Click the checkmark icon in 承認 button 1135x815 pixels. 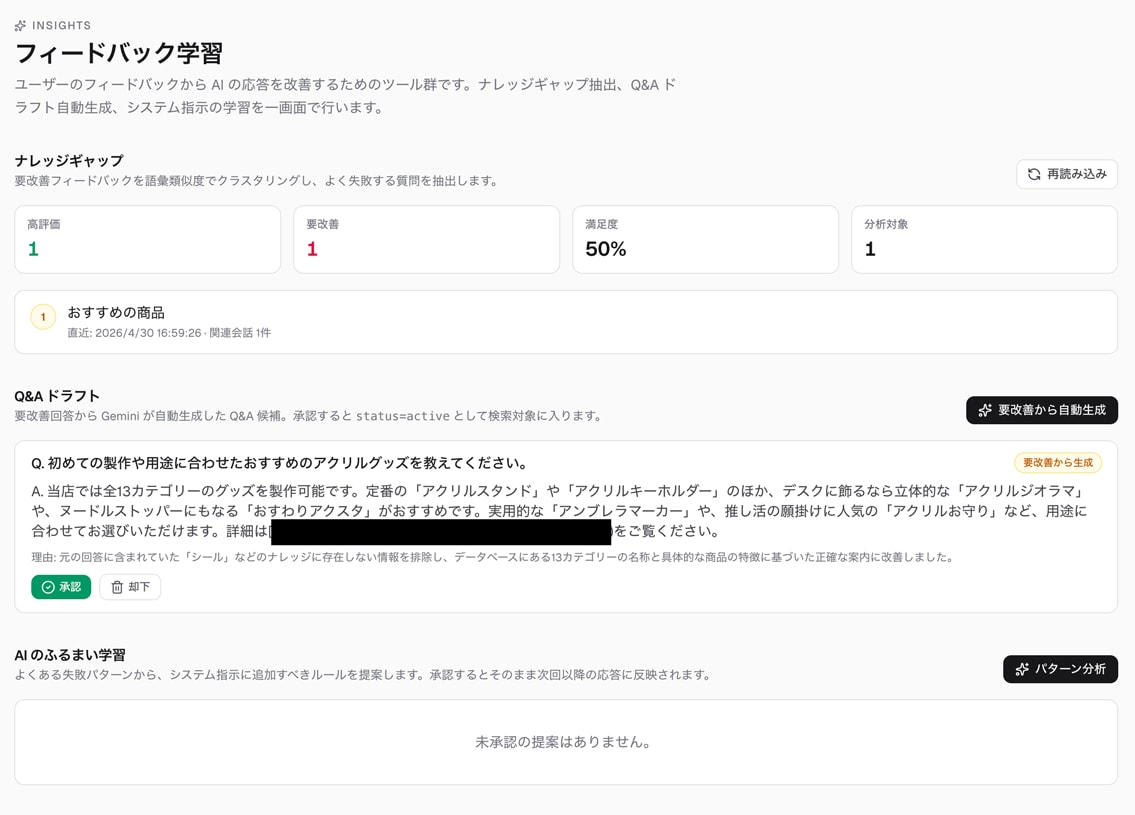click(x=48, y=587)
